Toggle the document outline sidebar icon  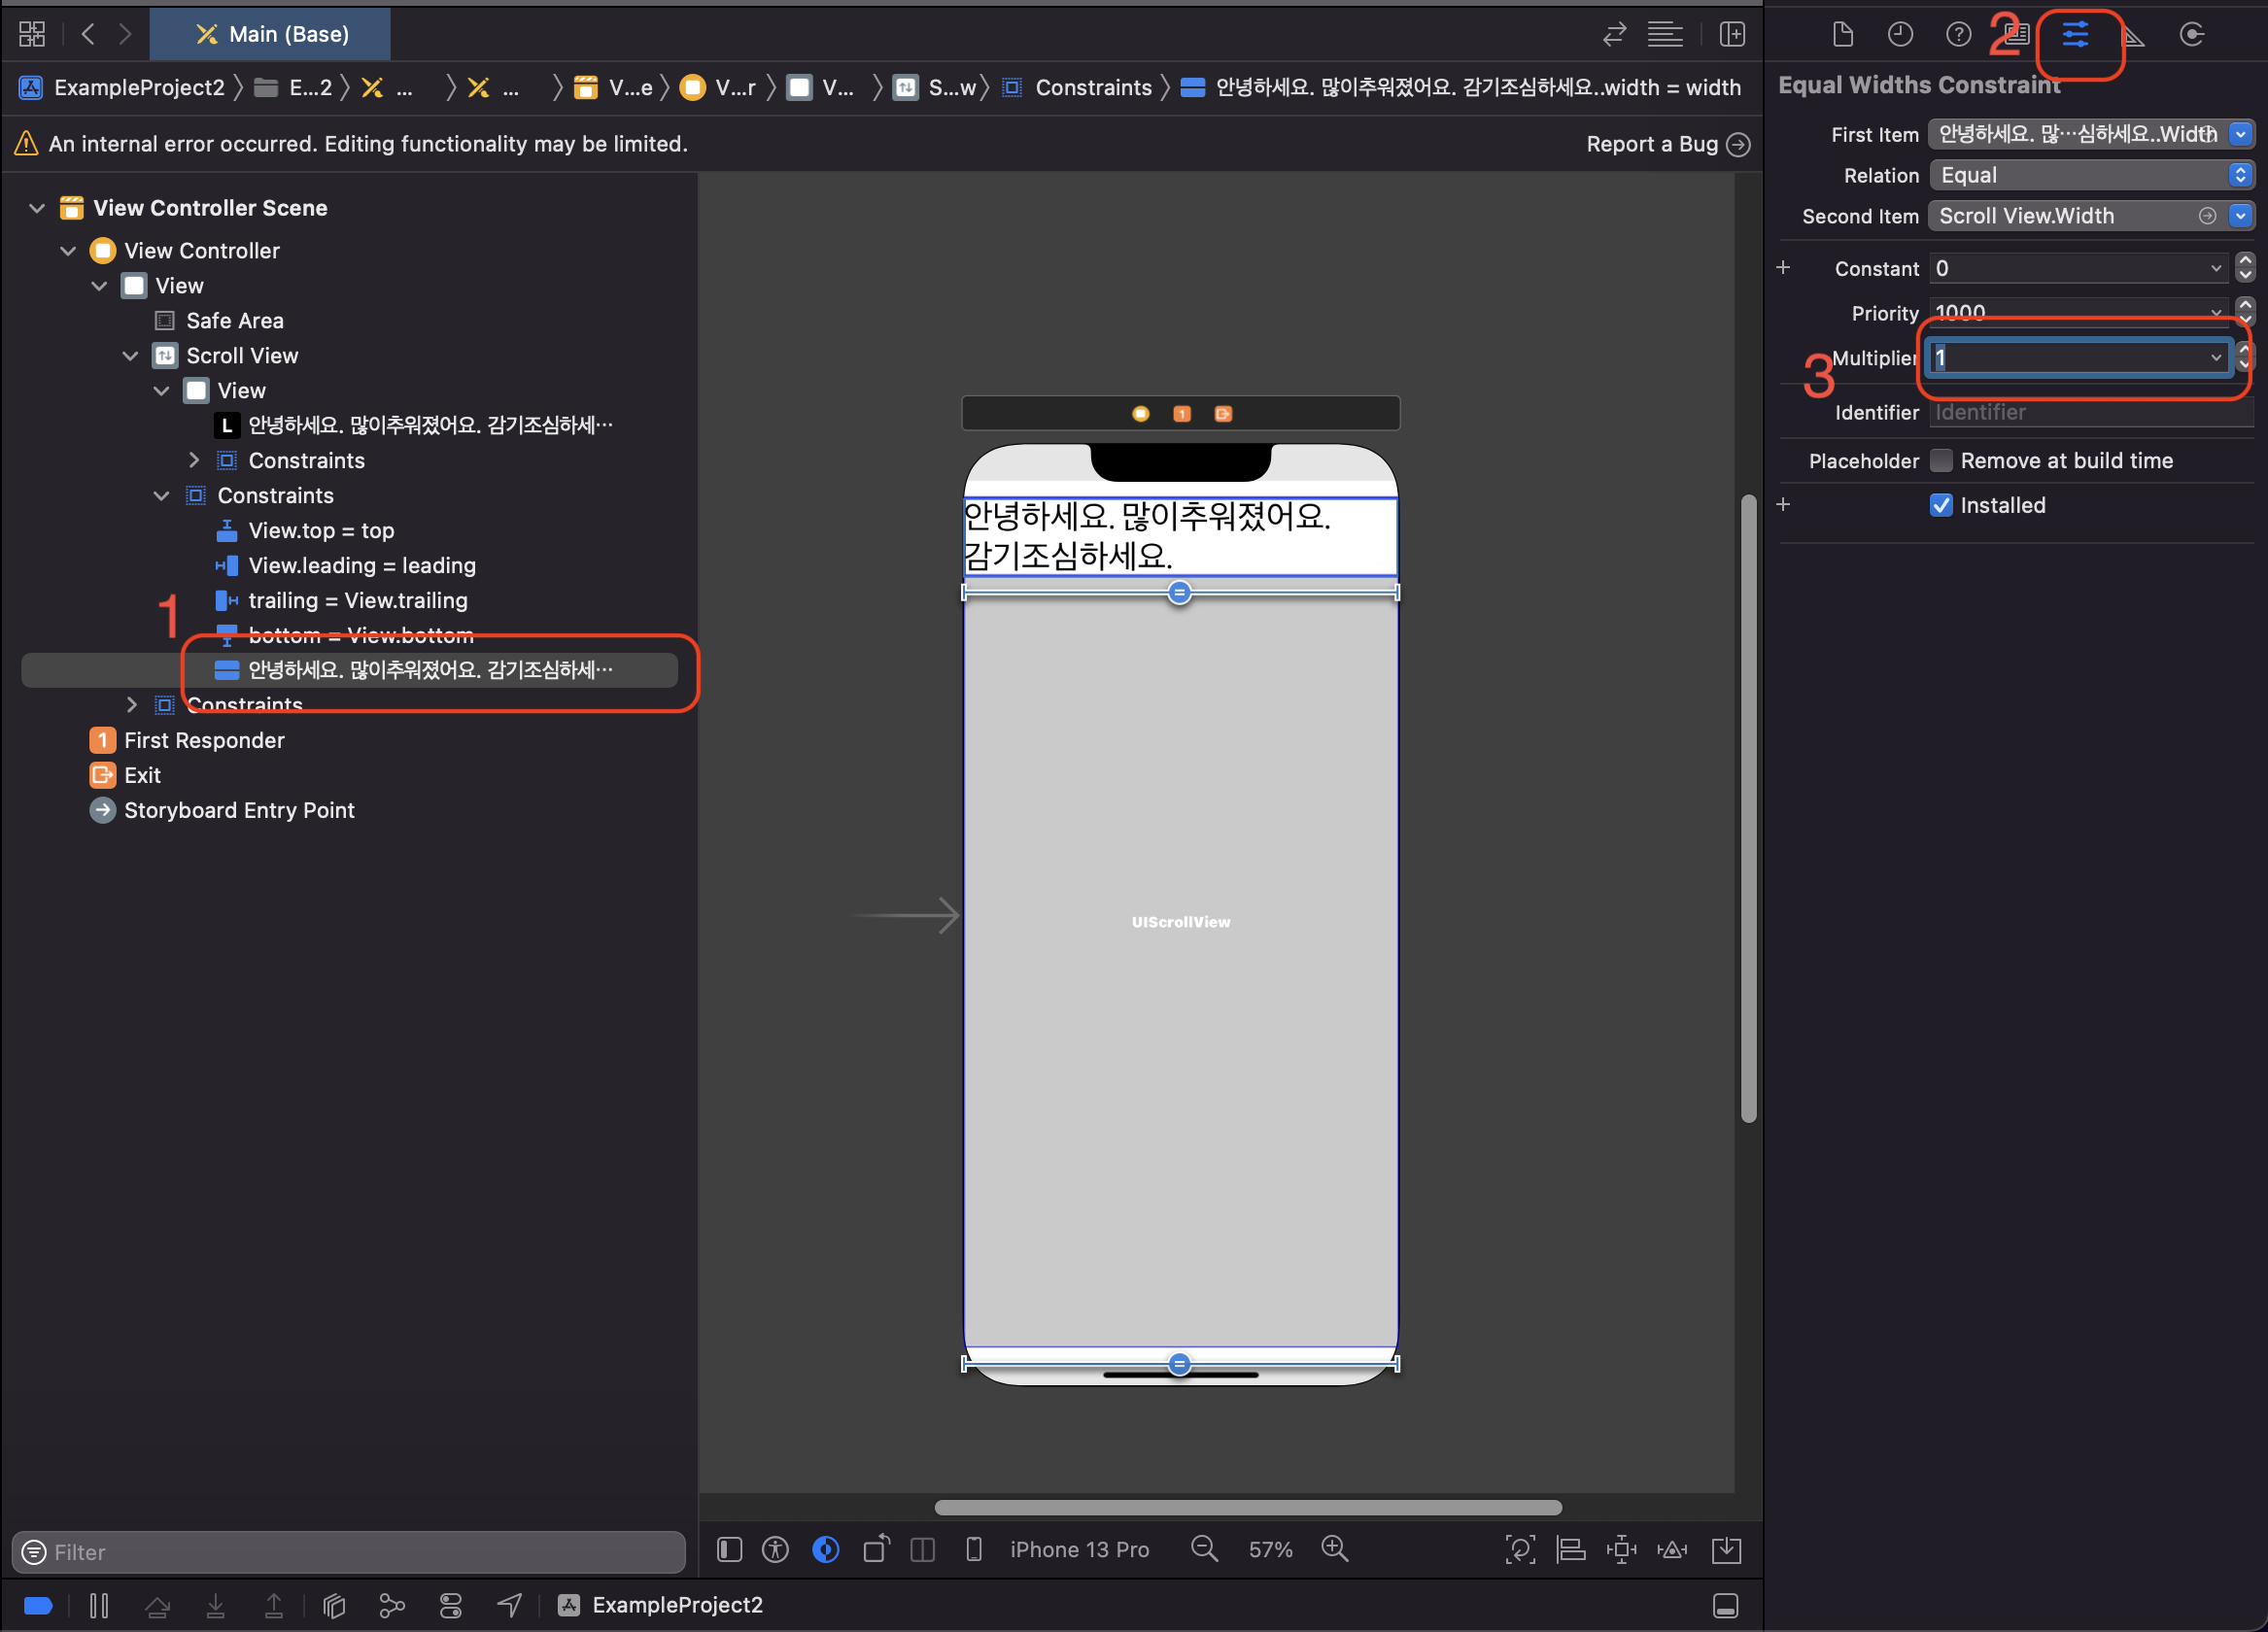(729, 1549)
